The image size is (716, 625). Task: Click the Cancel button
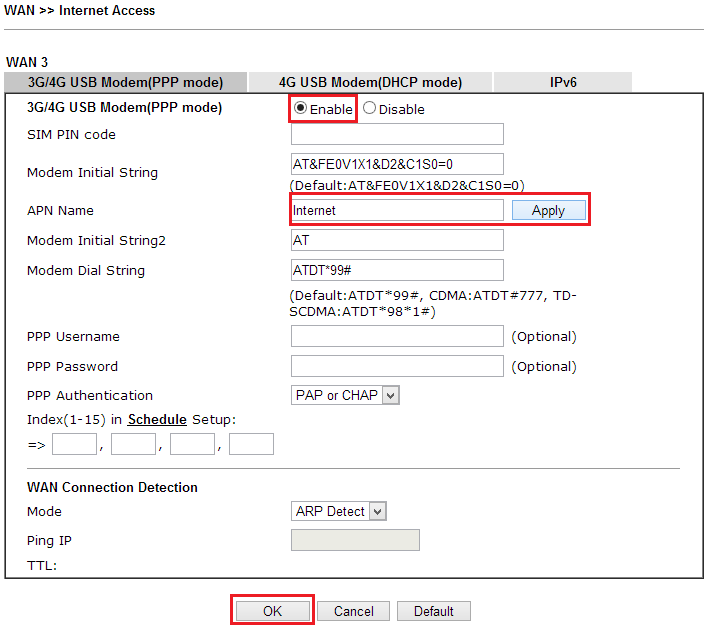[x=354, y=611]
